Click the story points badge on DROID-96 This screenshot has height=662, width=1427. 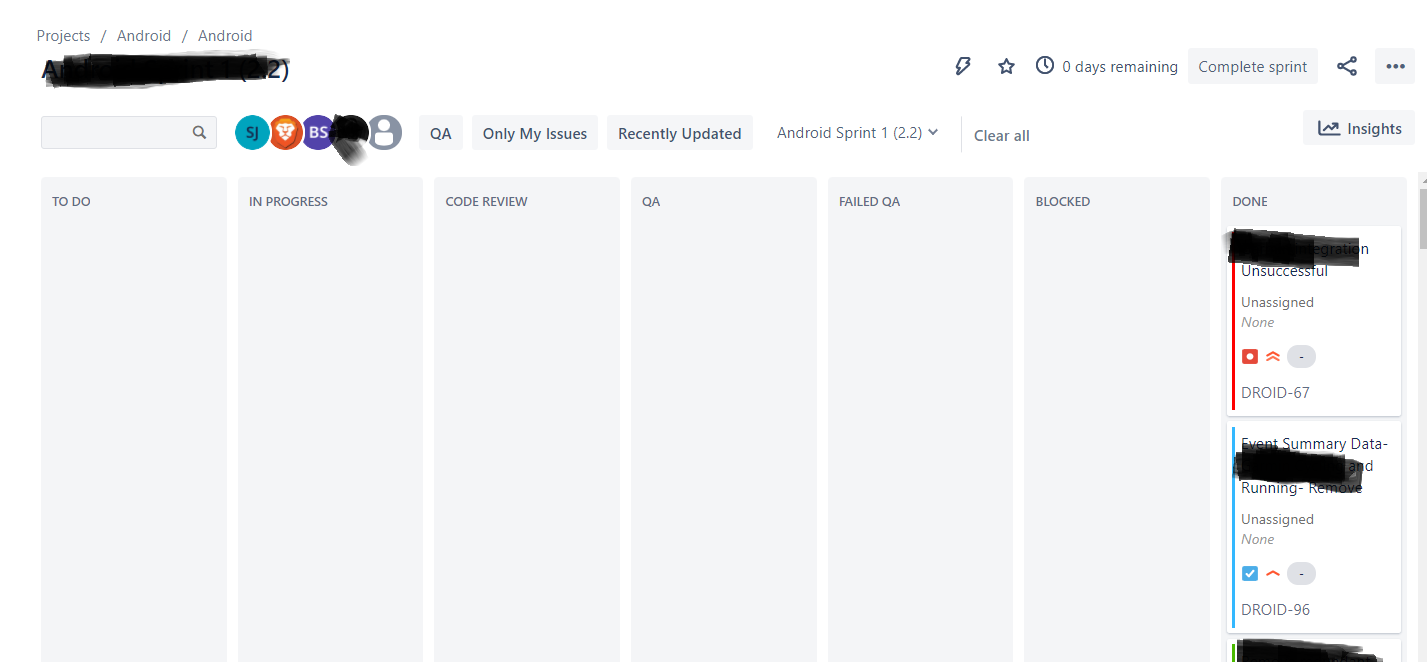click(x=1301, y=573)
